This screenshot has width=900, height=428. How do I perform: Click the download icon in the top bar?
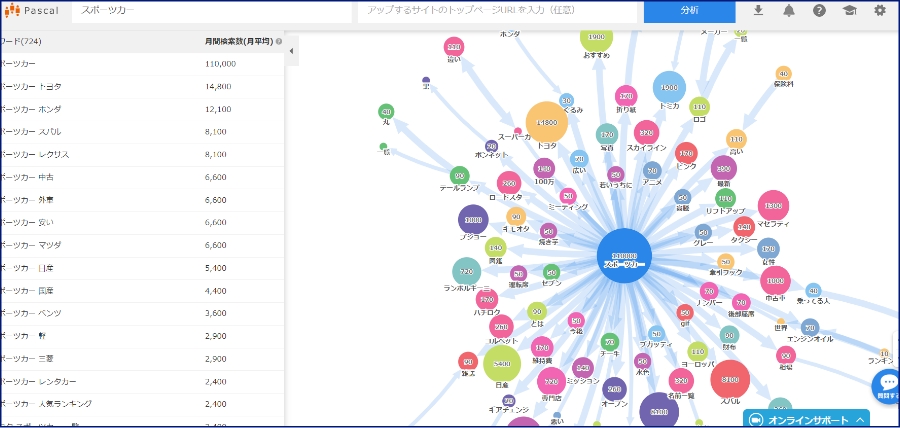758,11
